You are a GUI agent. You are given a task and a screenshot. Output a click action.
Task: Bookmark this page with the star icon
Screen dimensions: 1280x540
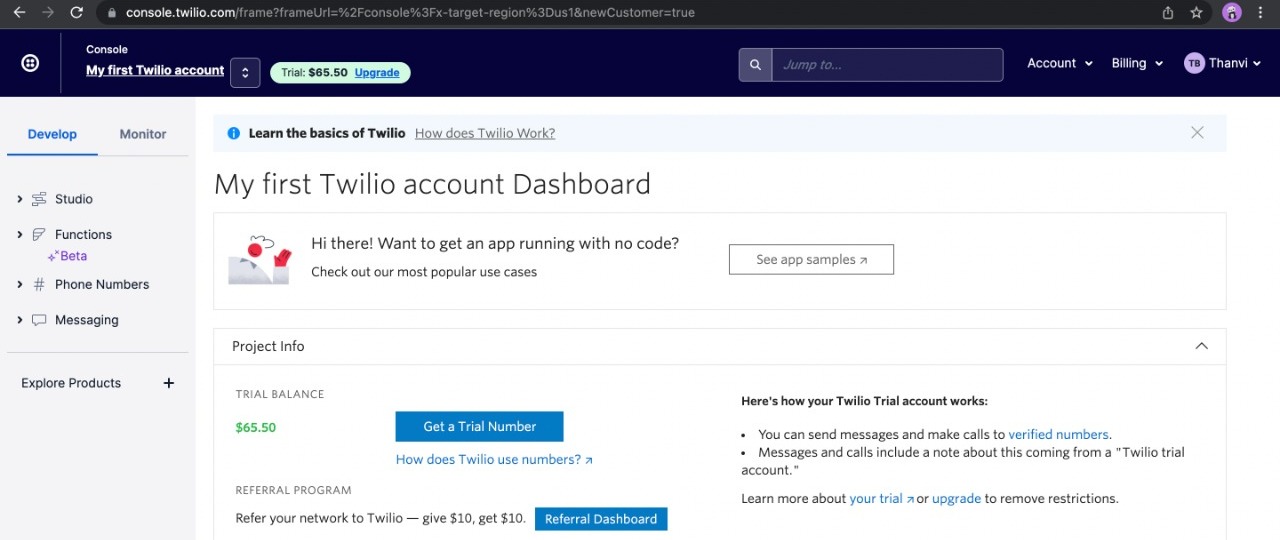pyautogui.click(x=1196, y=13)
